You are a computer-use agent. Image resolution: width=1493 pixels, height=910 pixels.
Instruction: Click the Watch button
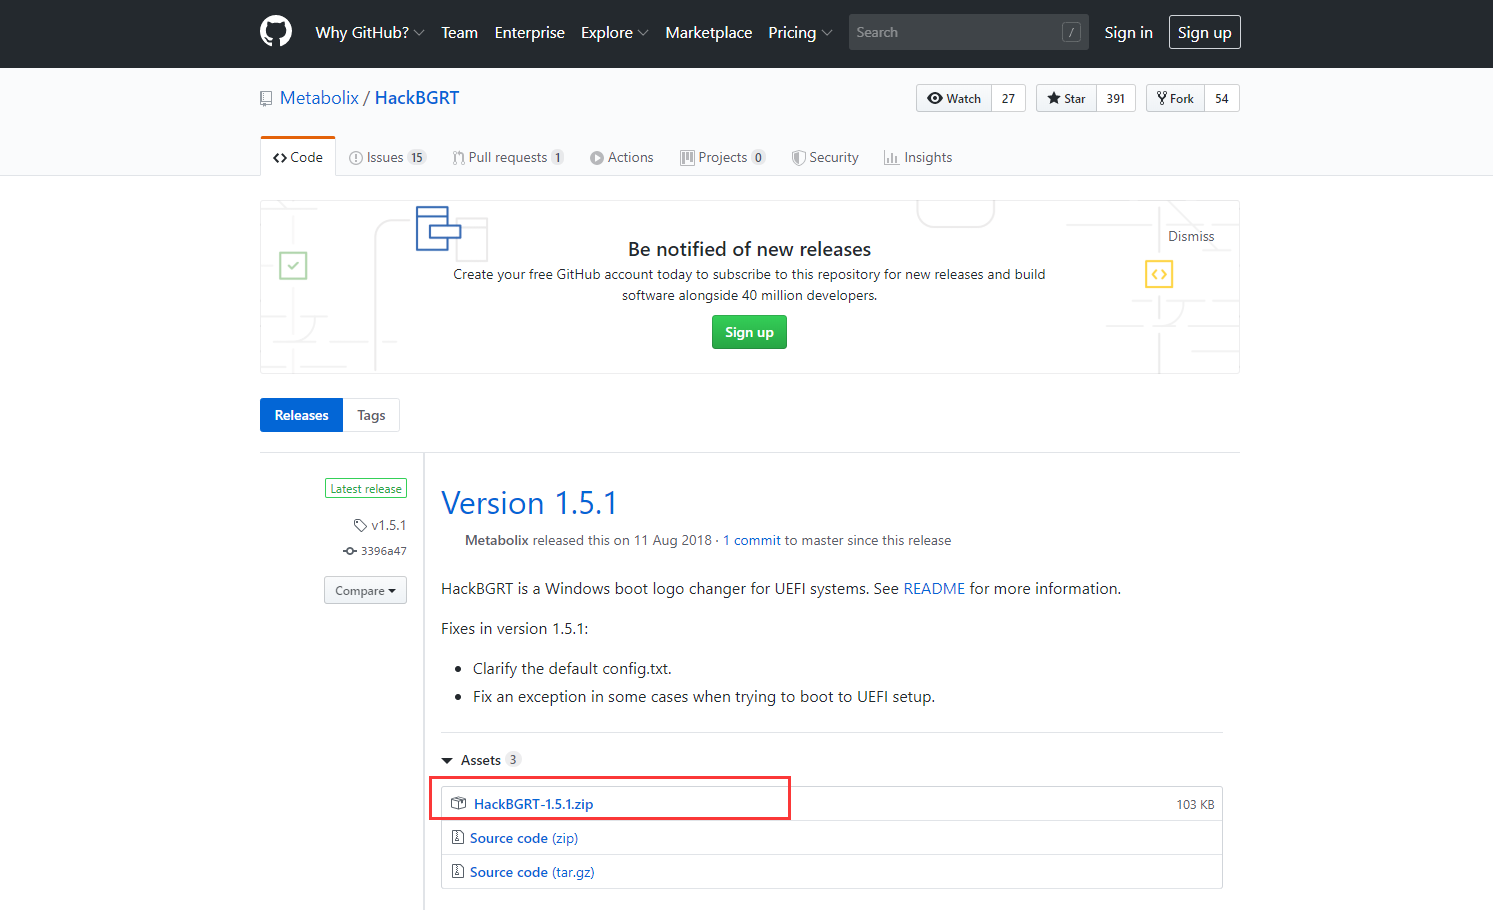[954, 98]
